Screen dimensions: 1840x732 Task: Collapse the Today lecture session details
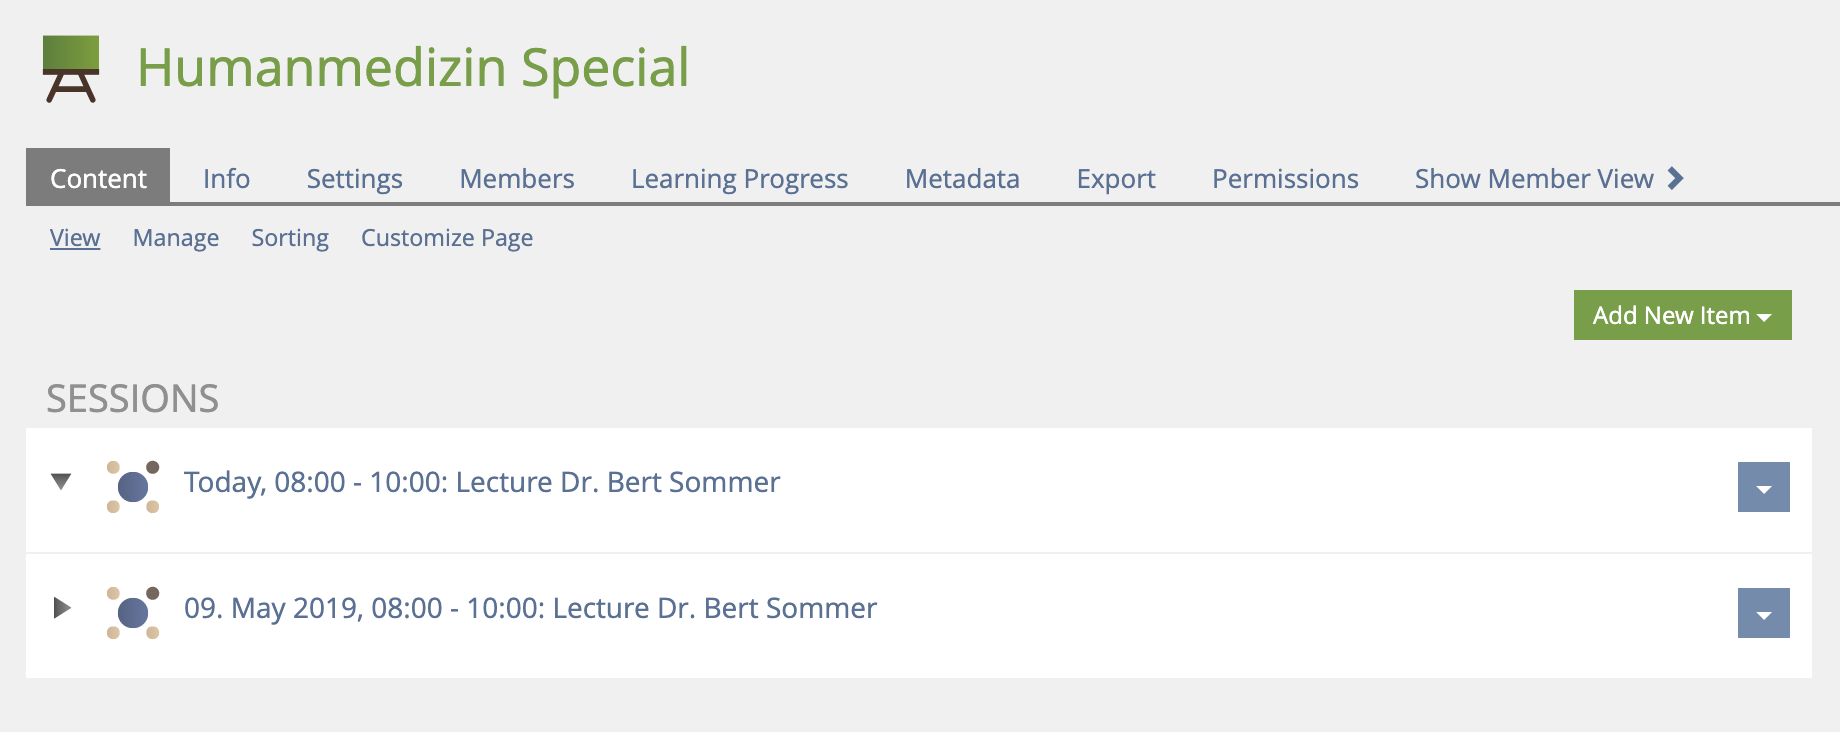click(61, 481)
